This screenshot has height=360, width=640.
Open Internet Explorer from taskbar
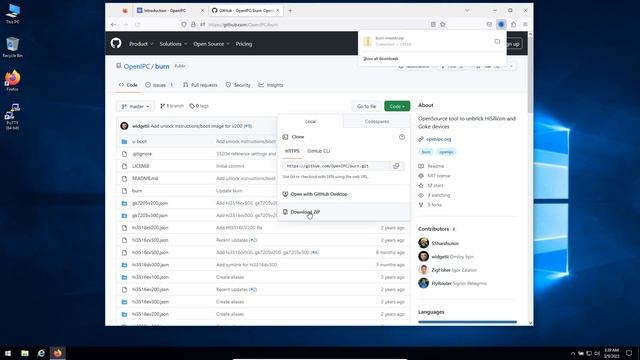(41, 353)
